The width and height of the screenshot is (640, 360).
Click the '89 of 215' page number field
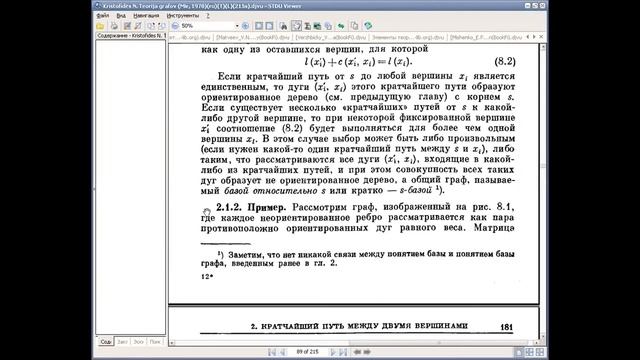pyautogui.click(x=308, y=352)
